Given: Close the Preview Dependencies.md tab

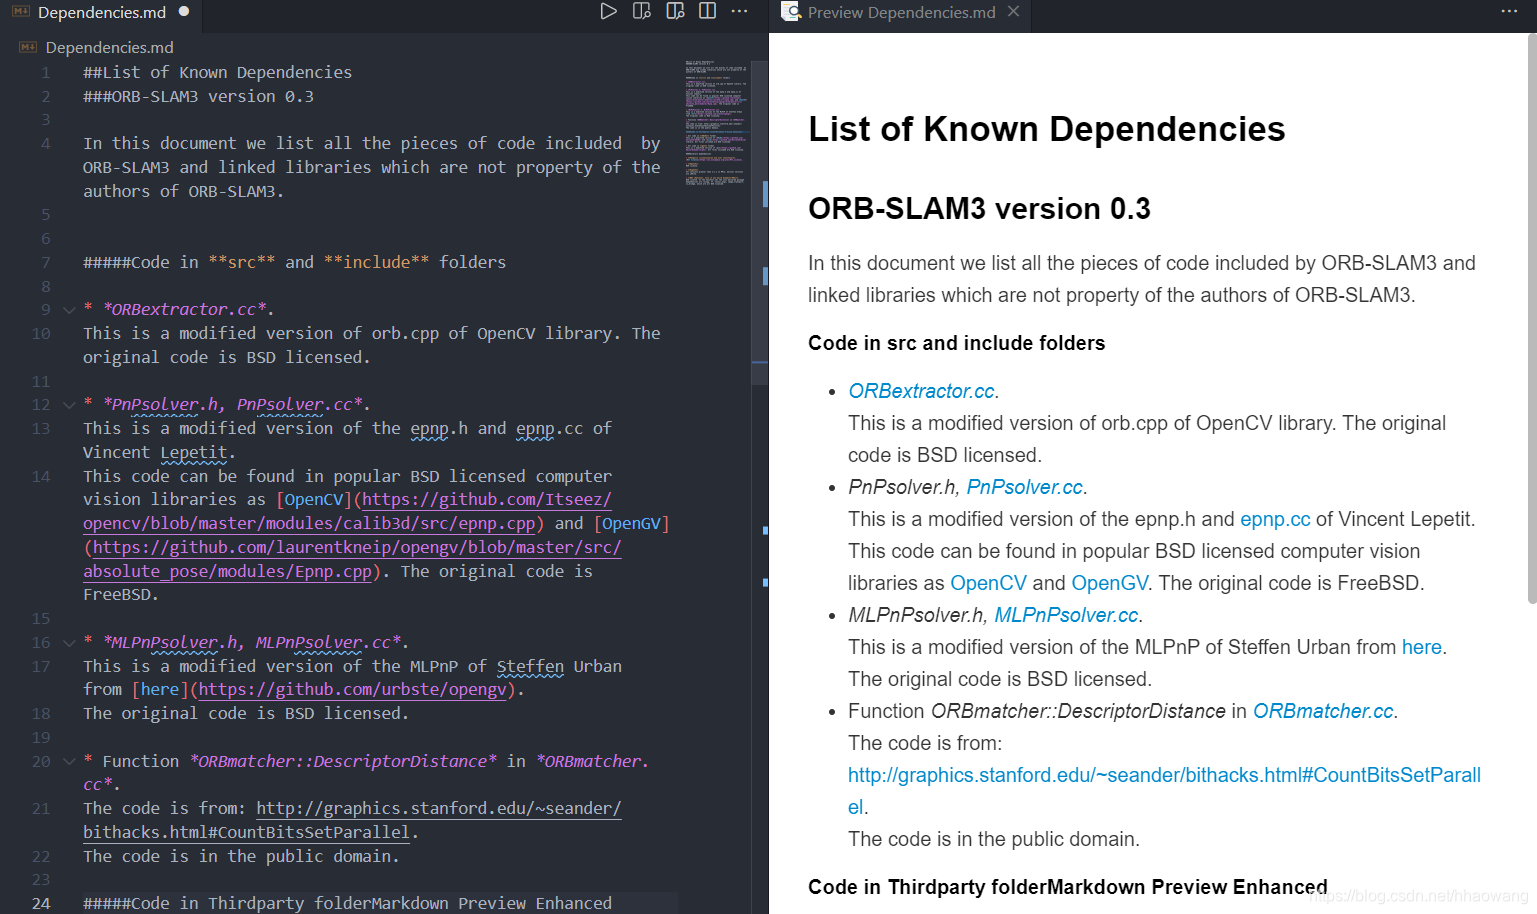Looking at the screenshot, I should tap(1014, 12).
